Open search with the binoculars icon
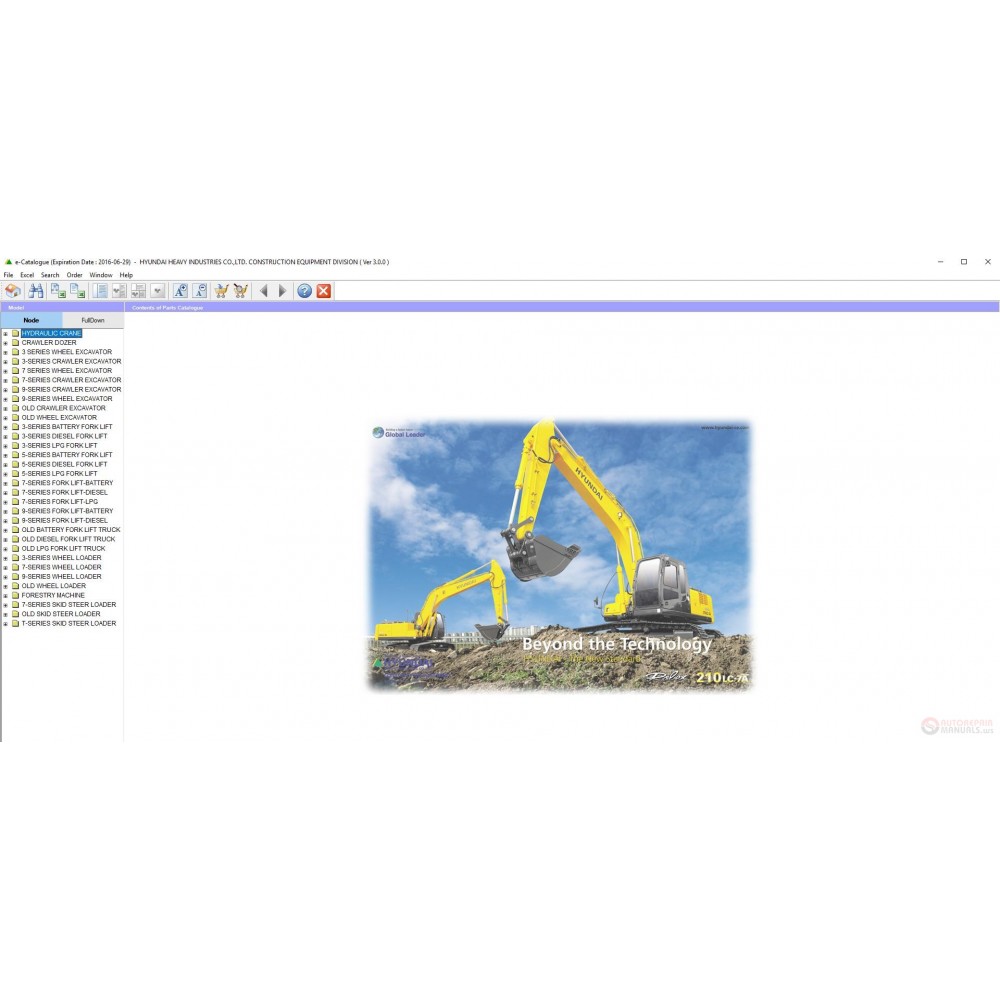The image size is (1000, 1000). [36, 291]
